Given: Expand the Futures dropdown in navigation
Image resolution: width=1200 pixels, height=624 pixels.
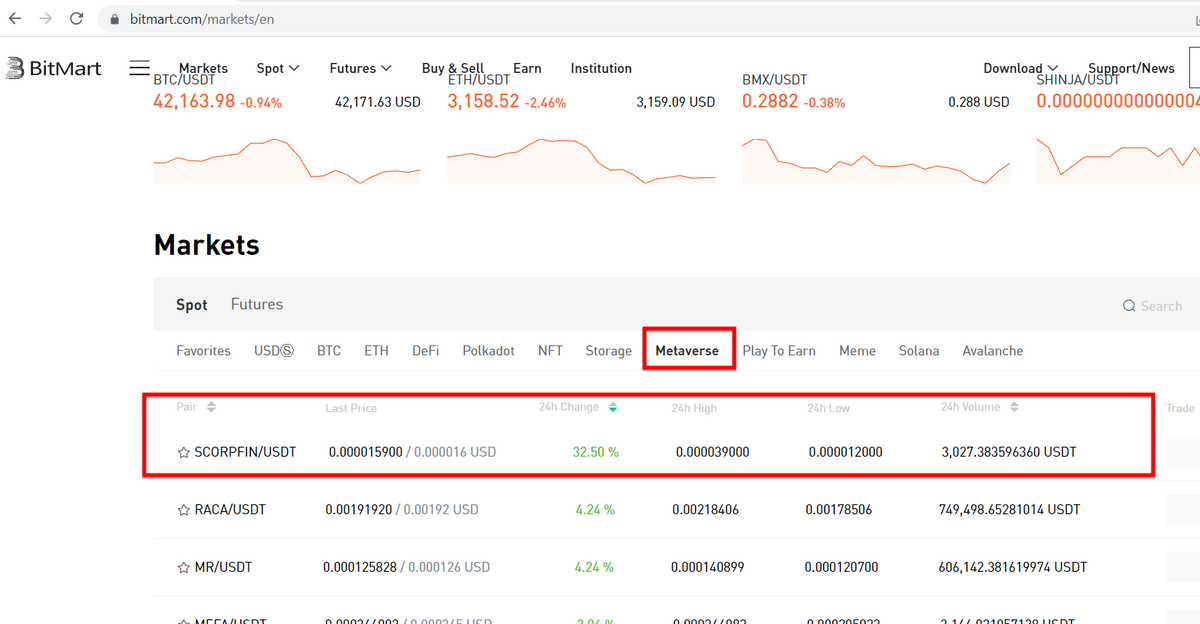Looking at the screenshot, I should (361, 68).
